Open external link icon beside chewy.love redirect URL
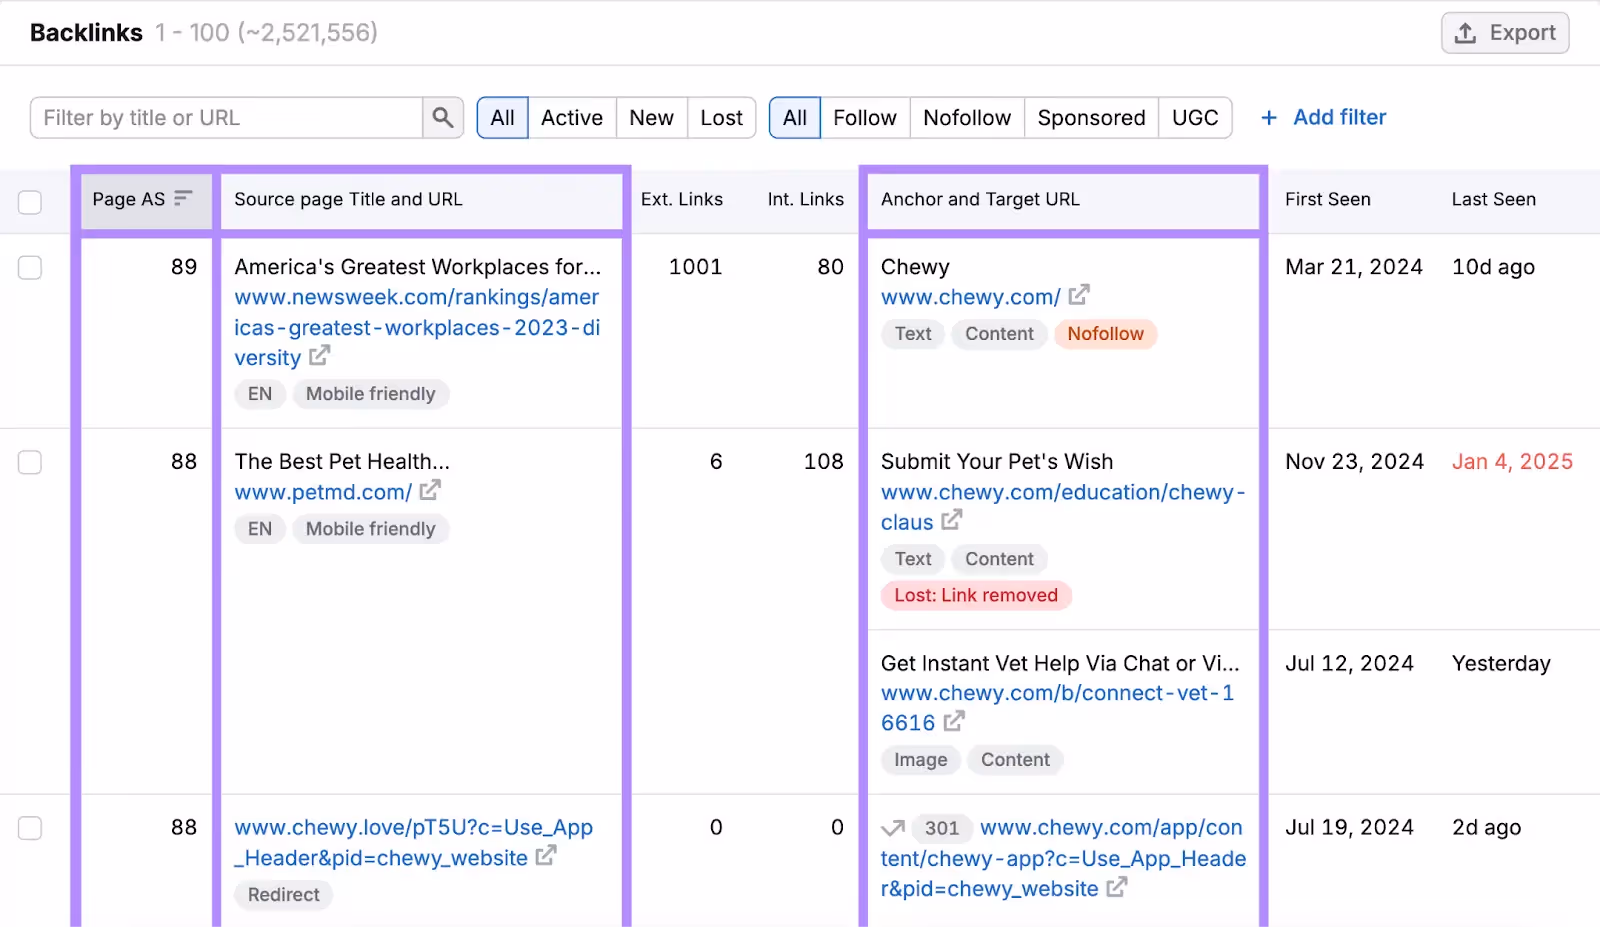The image size is (1600, 927). 545,857
